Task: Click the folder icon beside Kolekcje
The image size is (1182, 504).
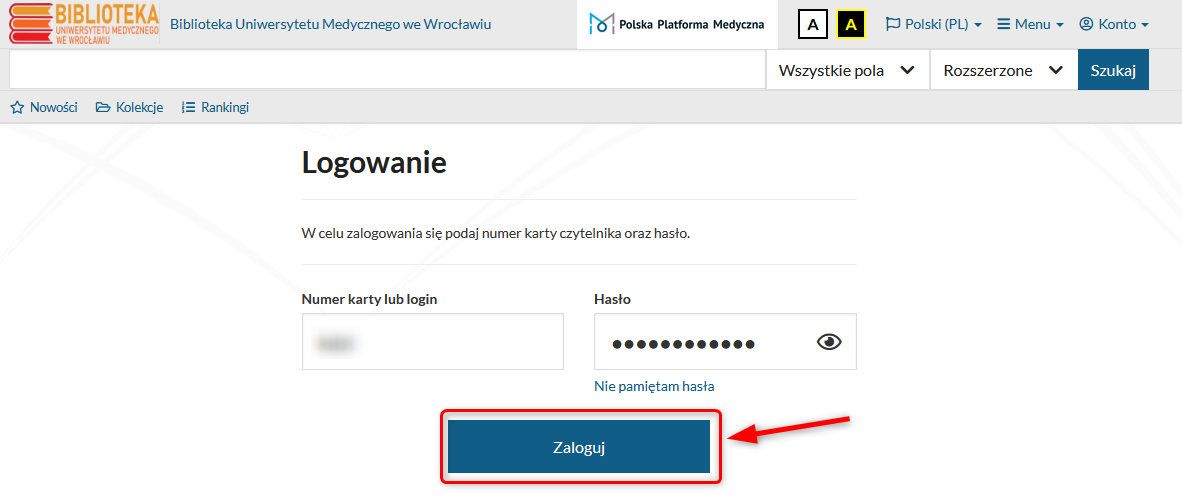Action: pyautogui.click(x=103, y=107)
